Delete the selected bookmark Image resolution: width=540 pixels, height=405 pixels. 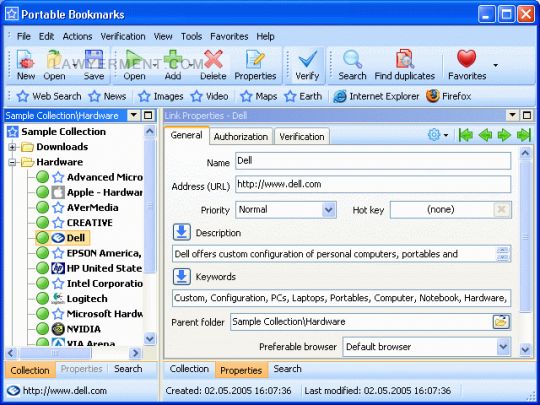[213, 65]
